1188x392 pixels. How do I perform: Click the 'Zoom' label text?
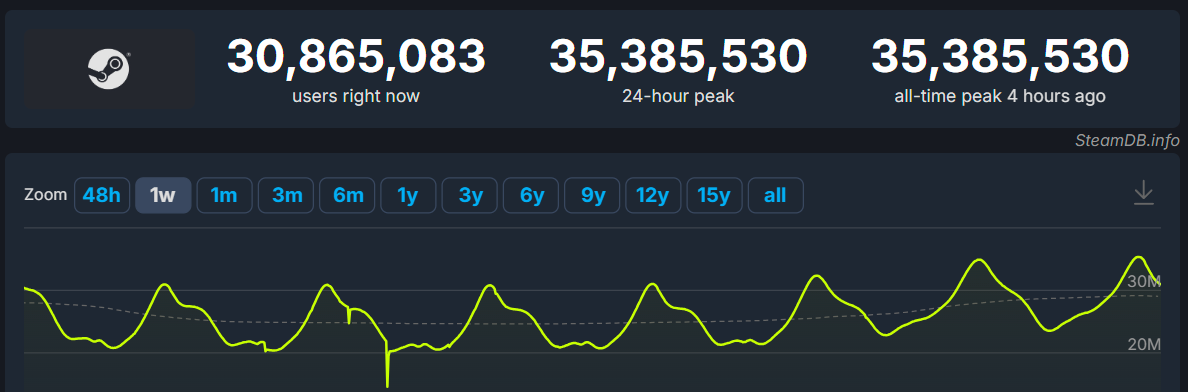coord(45,195)
